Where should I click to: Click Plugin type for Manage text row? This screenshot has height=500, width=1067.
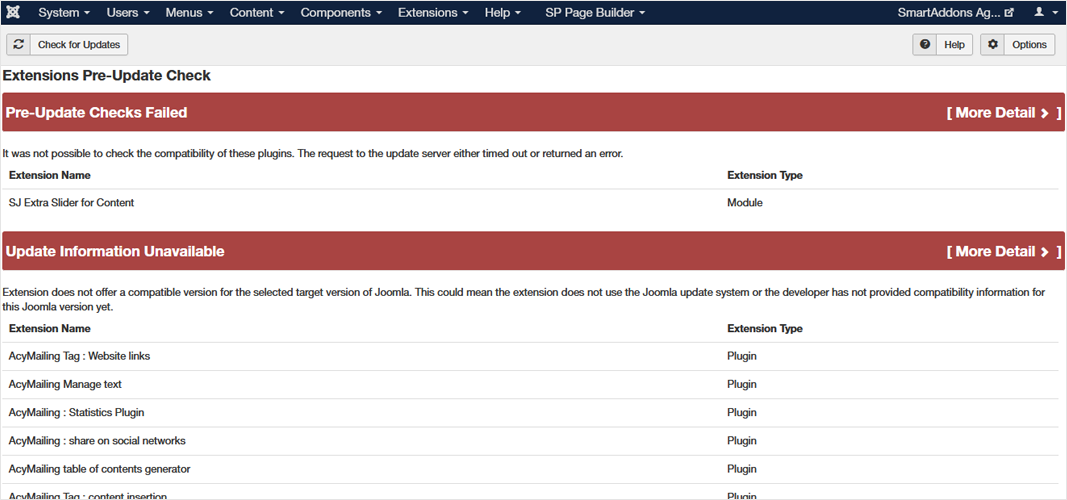pyautogui.click(x=742, y=384)
